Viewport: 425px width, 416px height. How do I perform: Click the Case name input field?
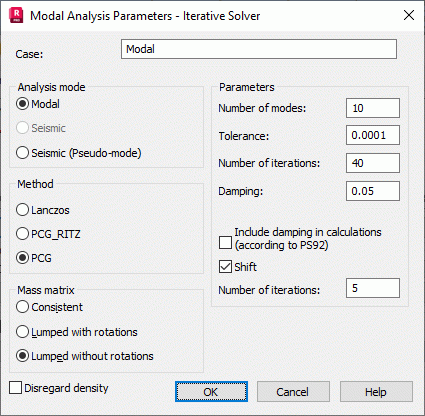pos(259,49)
